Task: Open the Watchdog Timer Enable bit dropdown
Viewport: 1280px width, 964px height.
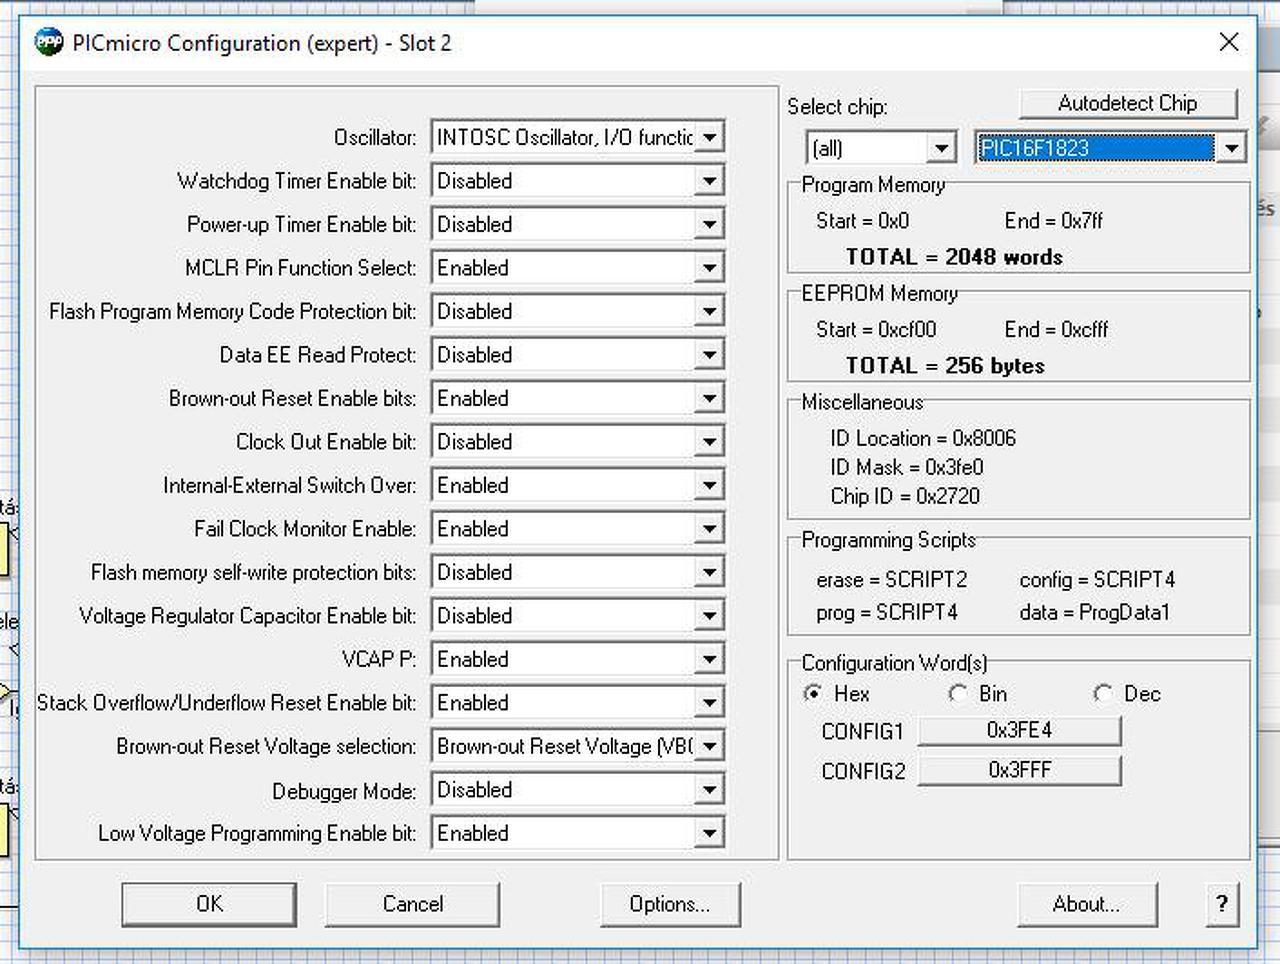Action: pyautogui.click(x=578, y=181)
